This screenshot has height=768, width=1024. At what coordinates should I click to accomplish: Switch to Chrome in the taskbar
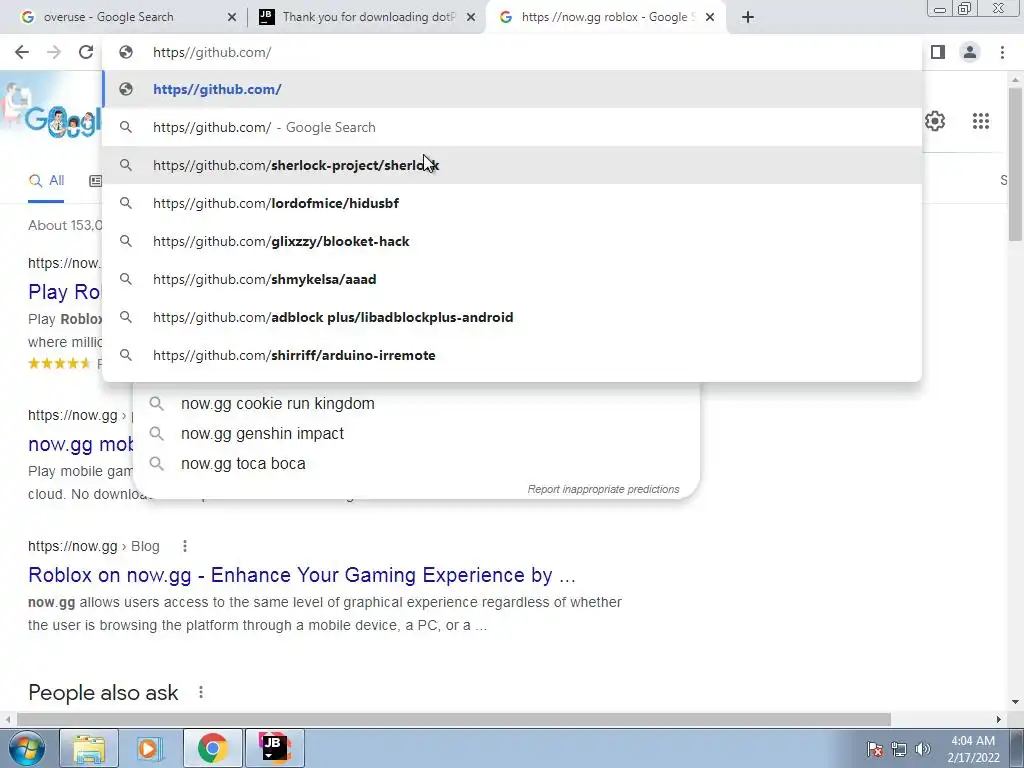[212, 748]
